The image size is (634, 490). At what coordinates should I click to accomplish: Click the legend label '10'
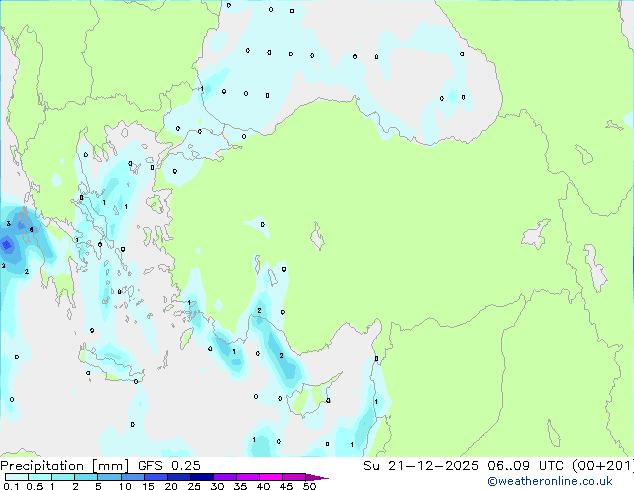tap(125, 486)
